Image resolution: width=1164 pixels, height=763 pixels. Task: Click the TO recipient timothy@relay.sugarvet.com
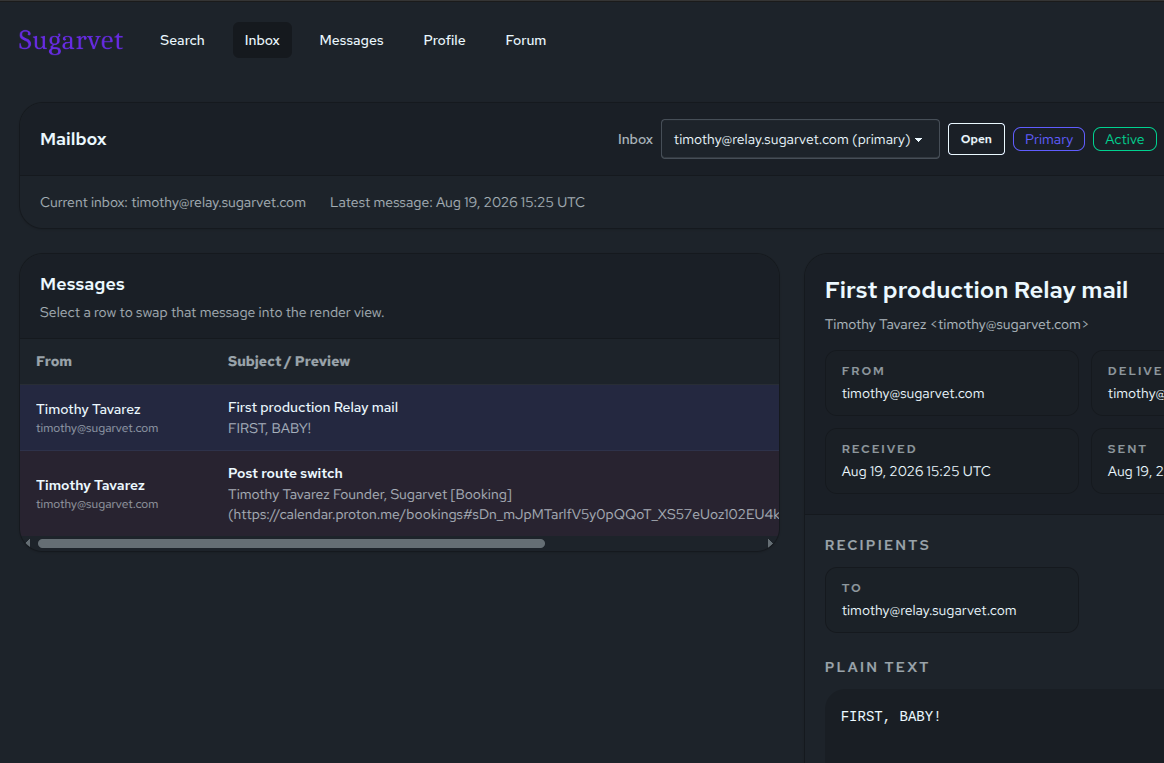coord(952,600)
